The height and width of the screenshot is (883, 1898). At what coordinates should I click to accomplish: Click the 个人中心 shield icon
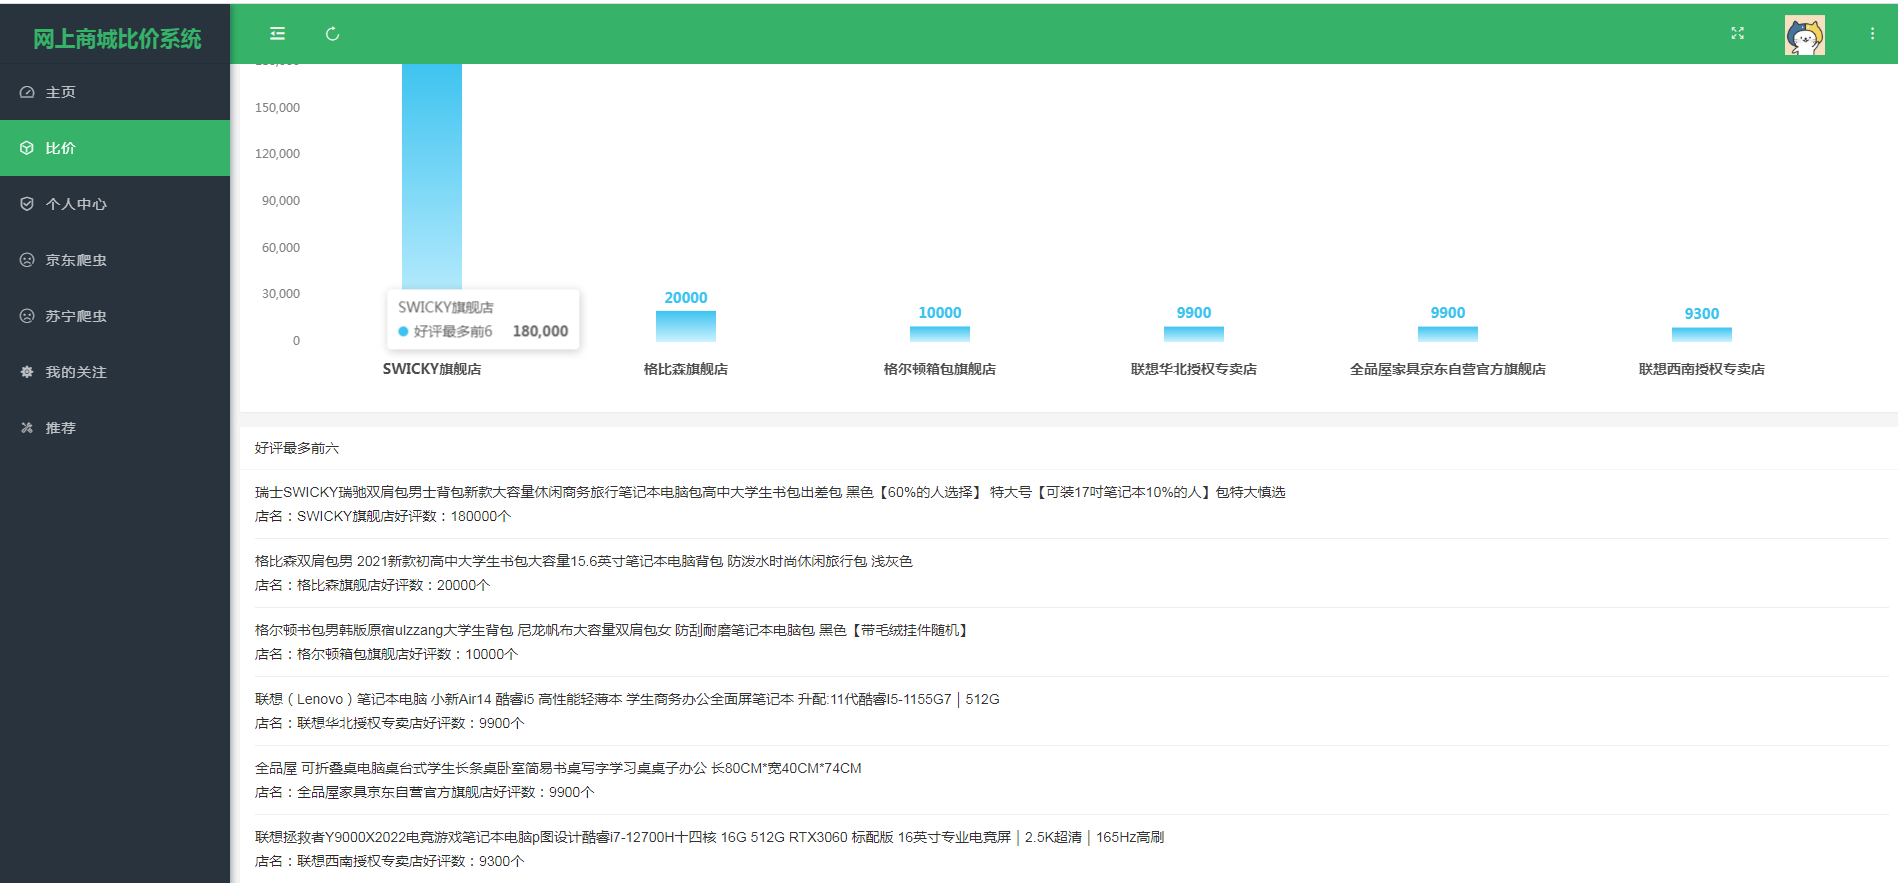(27, 204)
